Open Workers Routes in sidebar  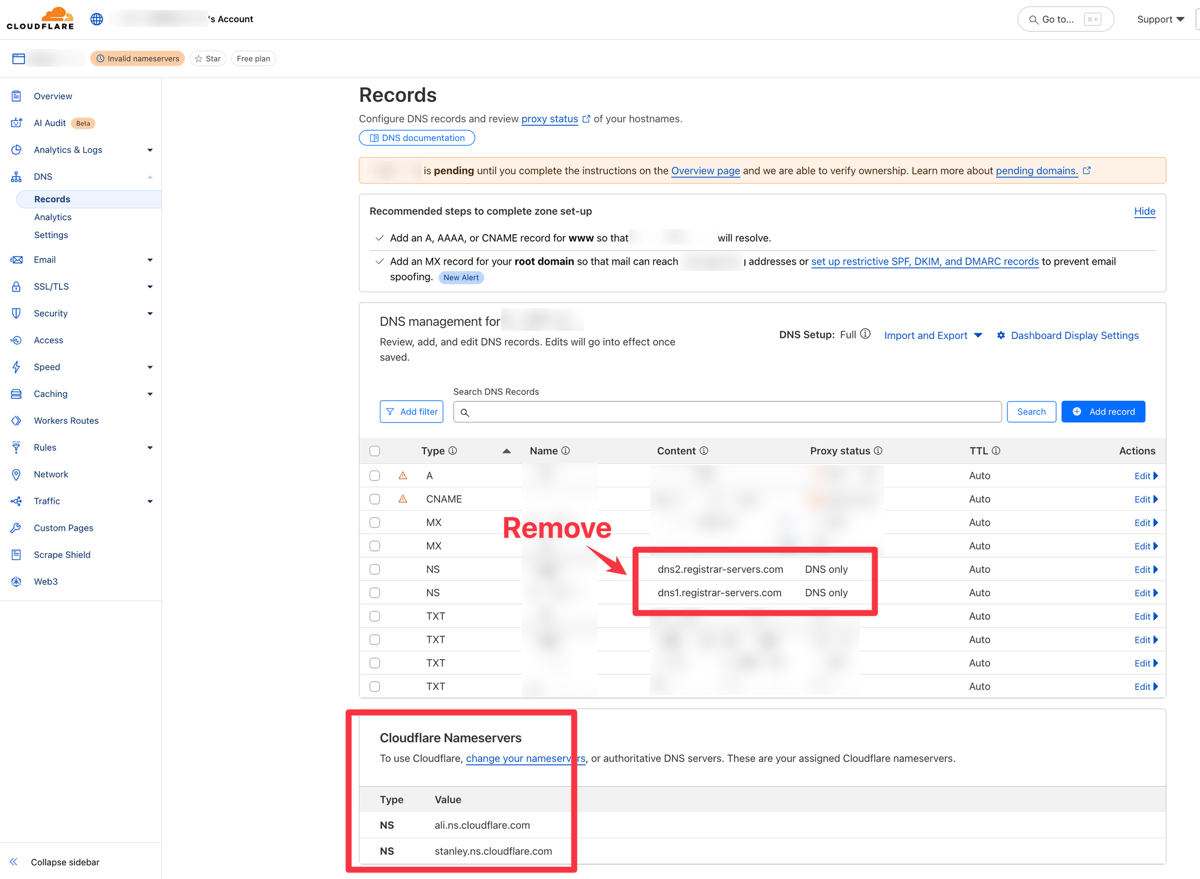[66, 421]
